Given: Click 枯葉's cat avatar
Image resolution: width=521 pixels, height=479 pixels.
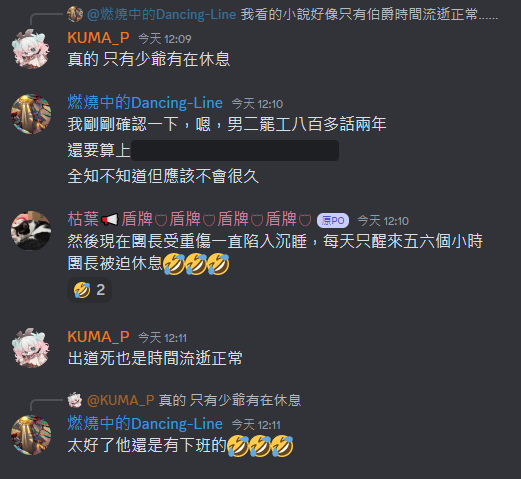Looking at the screenshot, I should click(31, 230).
